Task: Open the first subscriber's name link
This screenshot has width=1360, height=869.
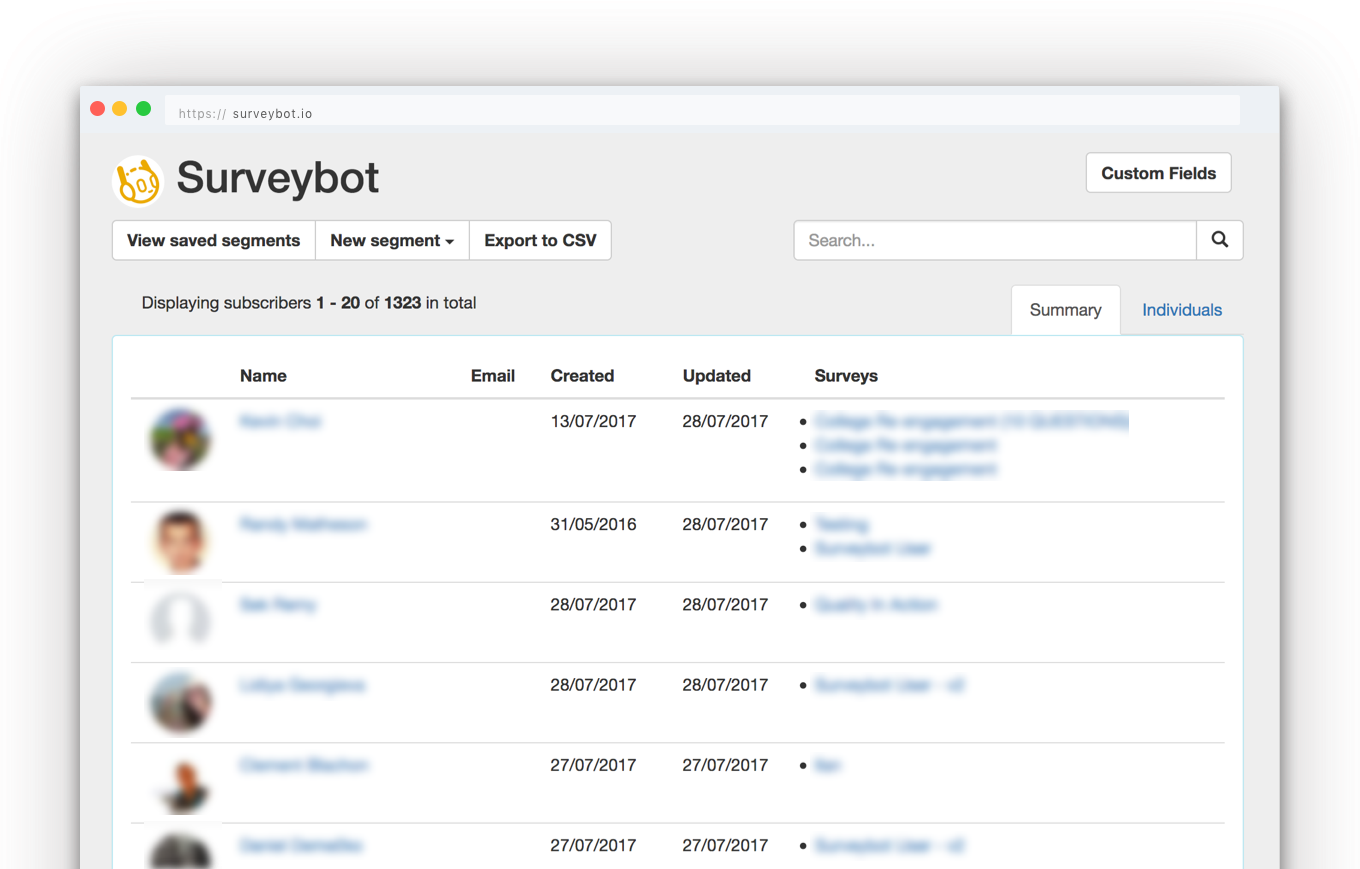Action: (281, 421)
